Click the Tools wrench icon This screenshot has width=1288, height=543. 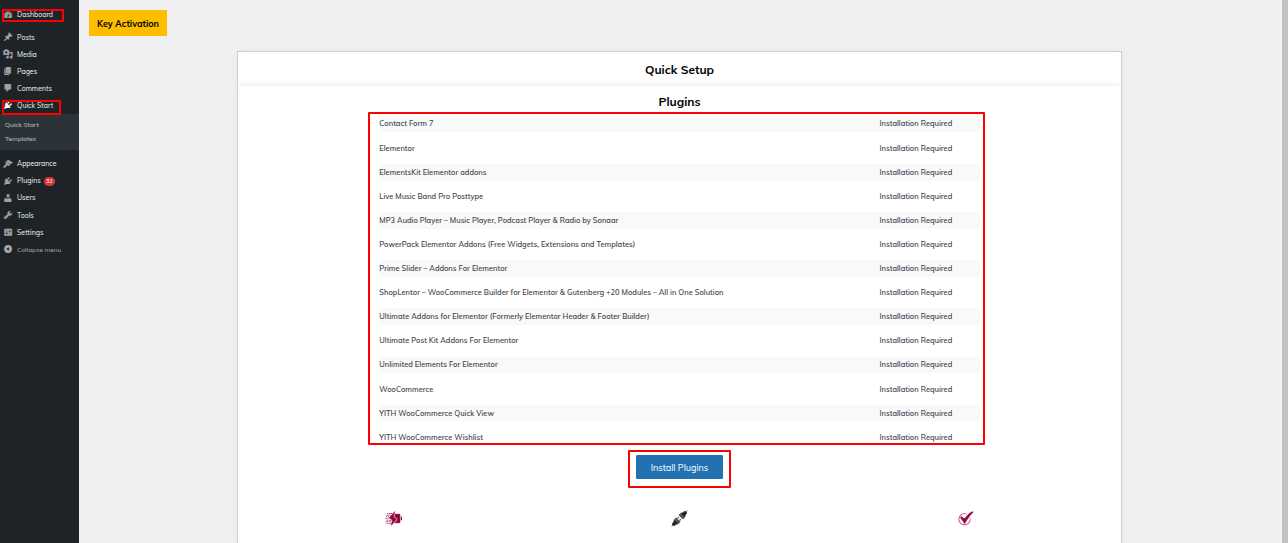[x=8, y=215]
